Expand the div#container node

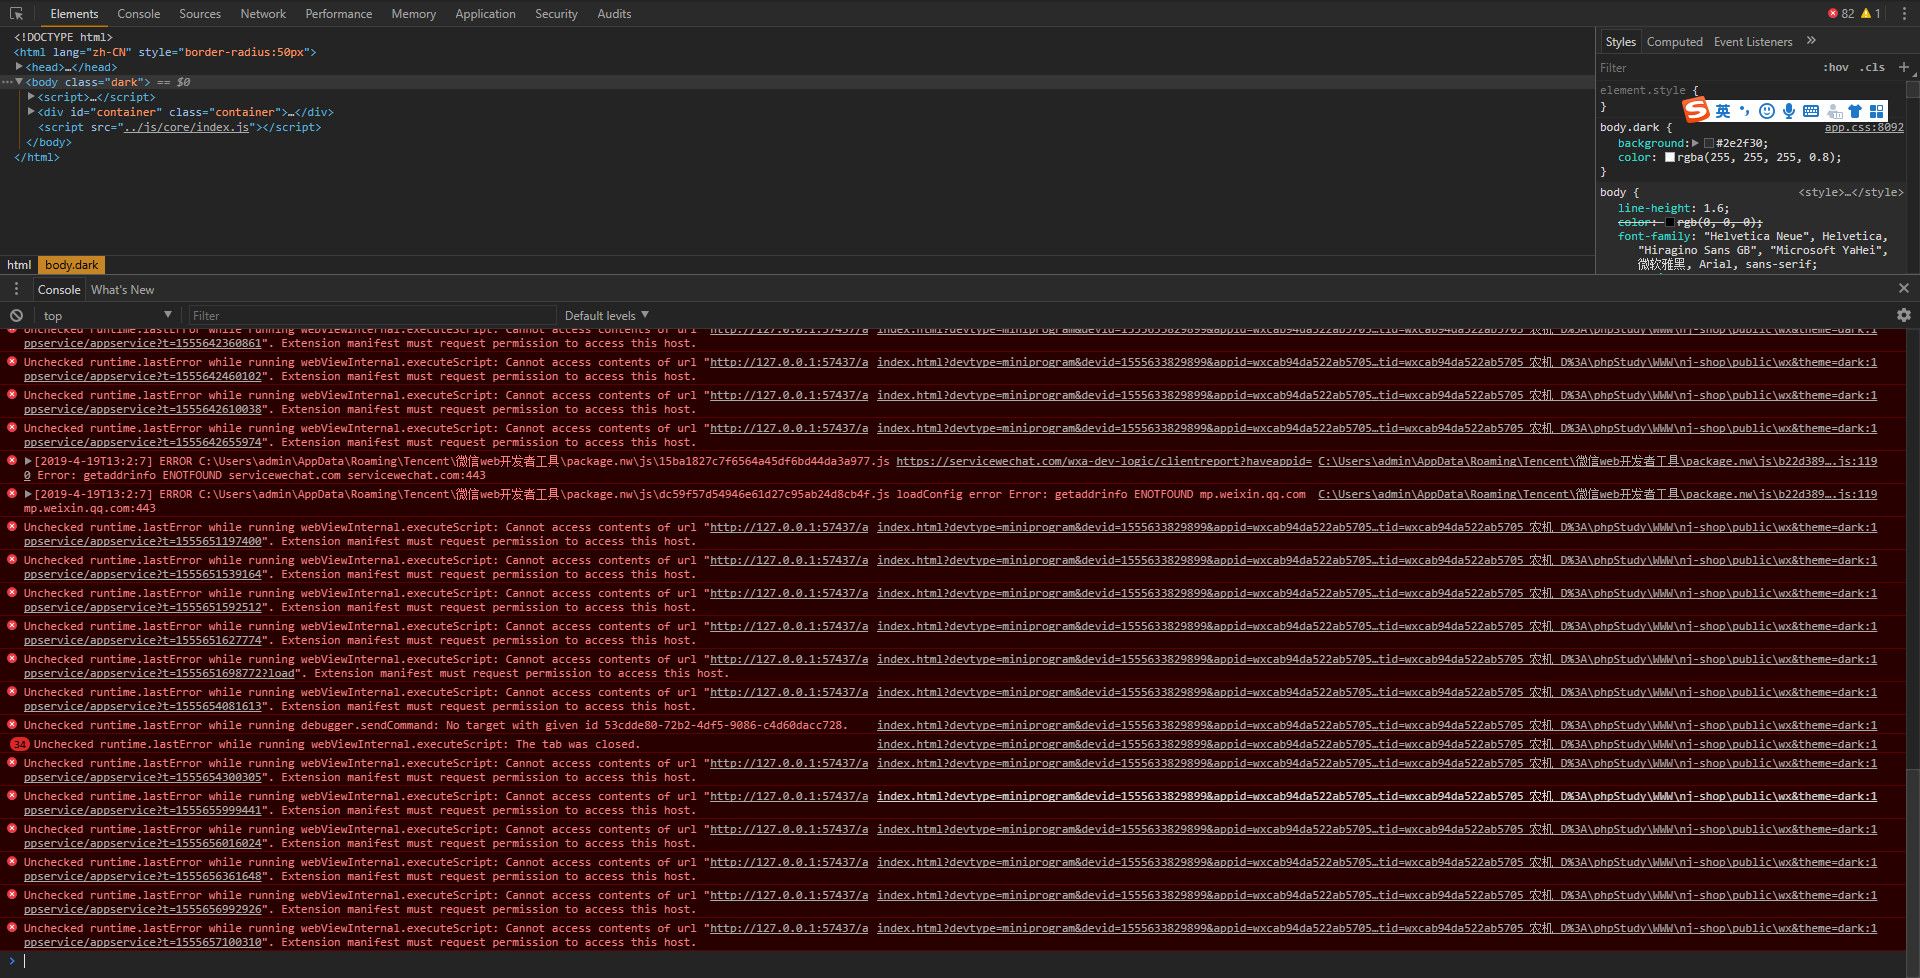coord(31,112)
